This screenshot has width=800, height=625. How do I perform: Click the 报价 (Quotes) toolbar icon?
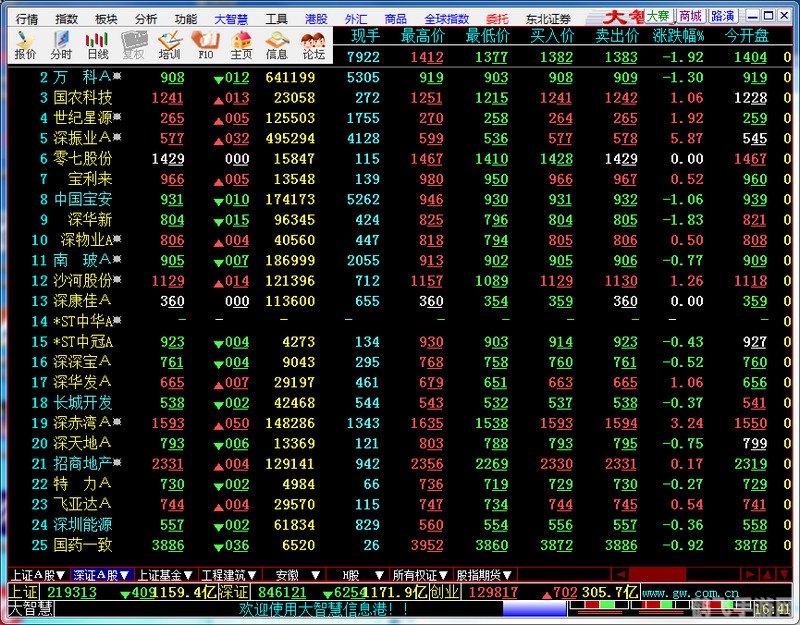[x=24, y=45]
